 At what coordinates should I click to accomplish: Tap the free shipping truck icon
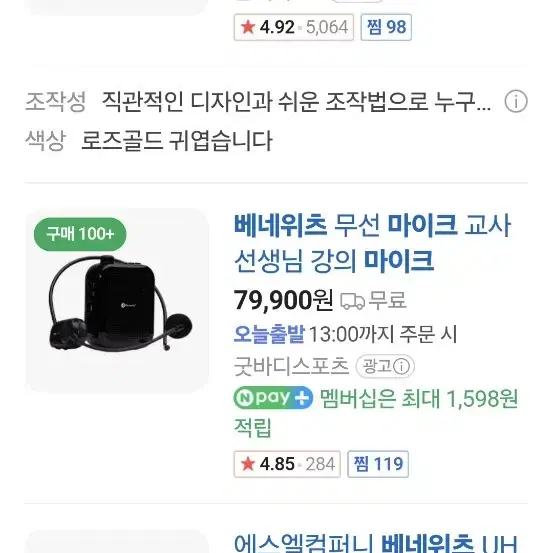pyautogui.click(x=352, y=301)
